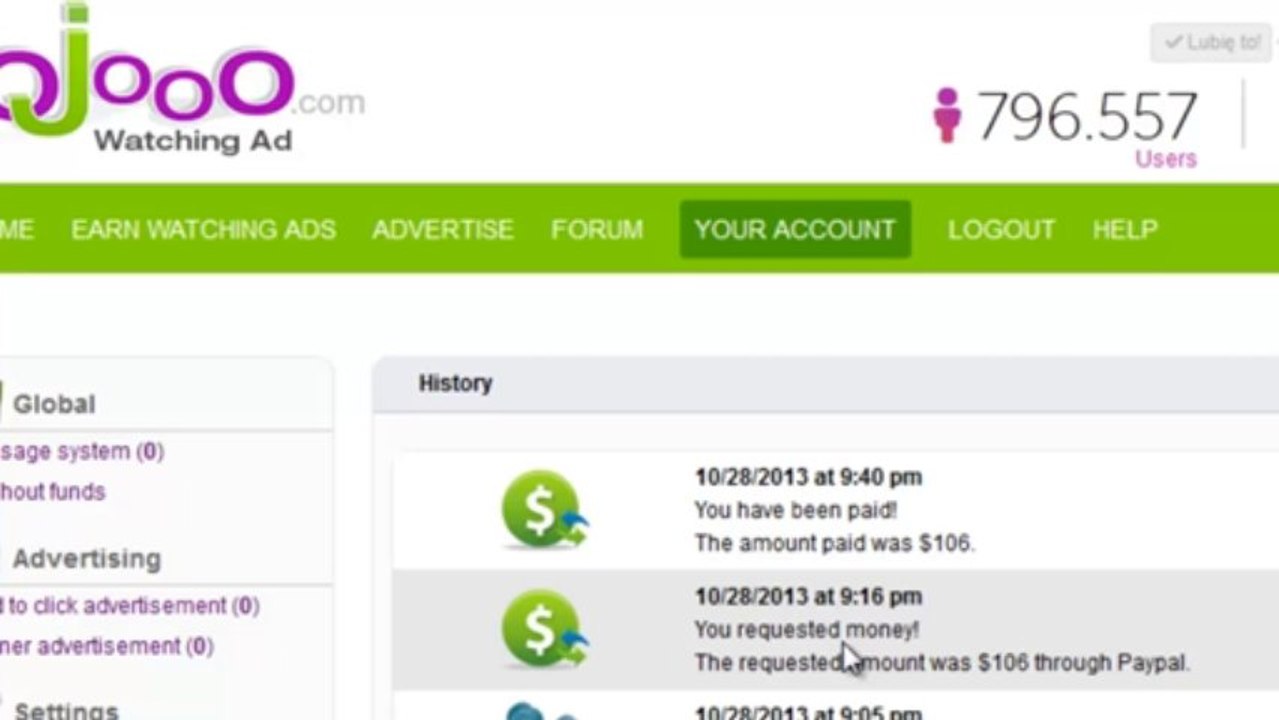The width and height of the screenshot is (1279, 720).
Task: Select the YOUR ACCOUNT tab
Action: point(795,229)
